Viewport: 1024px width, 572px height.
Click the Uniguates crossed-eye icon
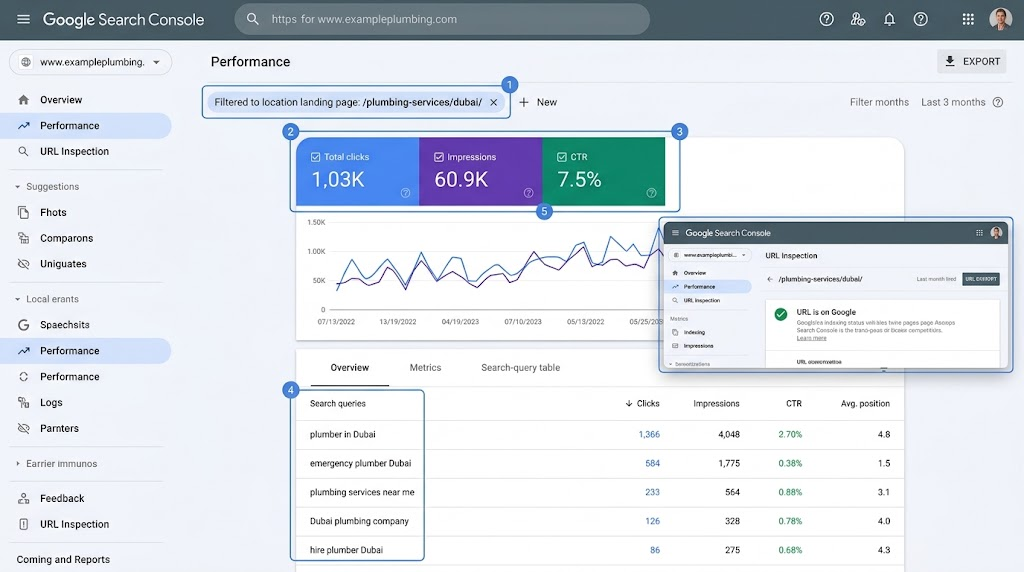(x=24, y=264)
